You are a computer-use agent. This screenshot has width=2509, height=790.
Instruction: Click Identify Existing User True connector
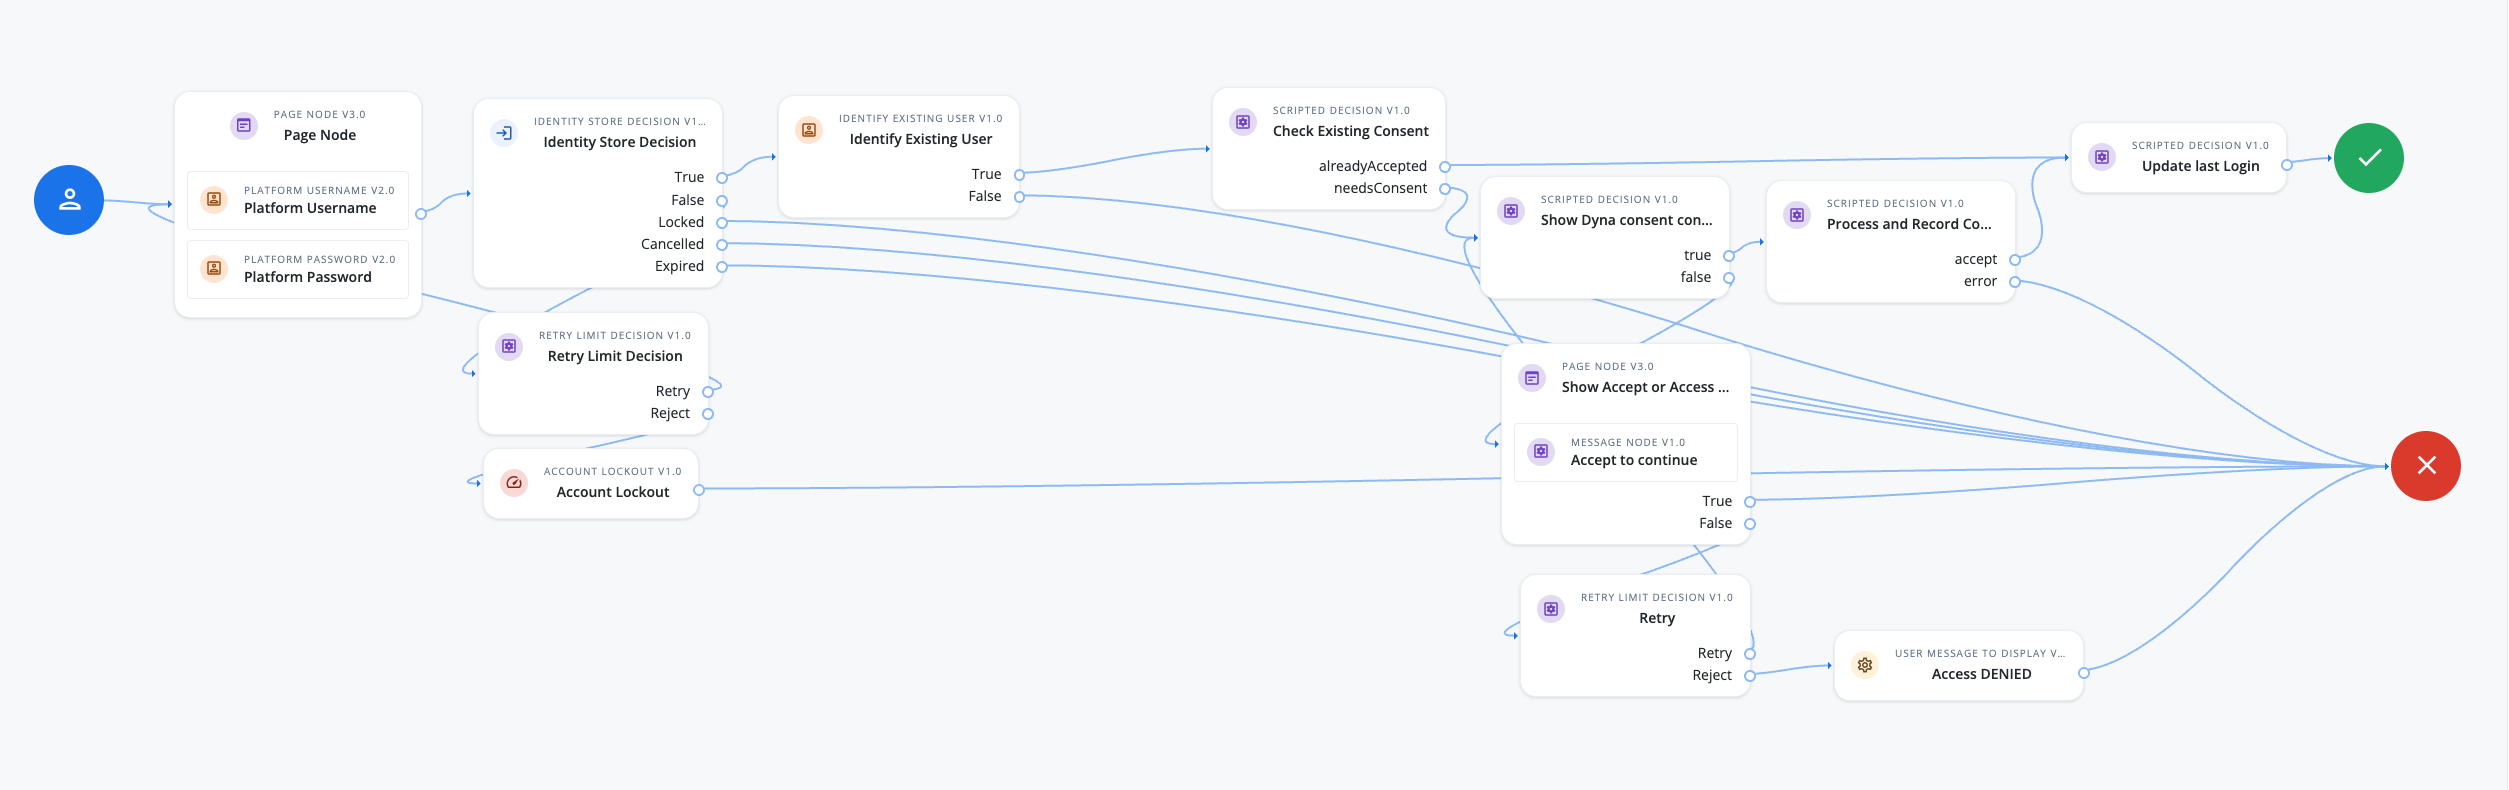tap(1020, 175)
